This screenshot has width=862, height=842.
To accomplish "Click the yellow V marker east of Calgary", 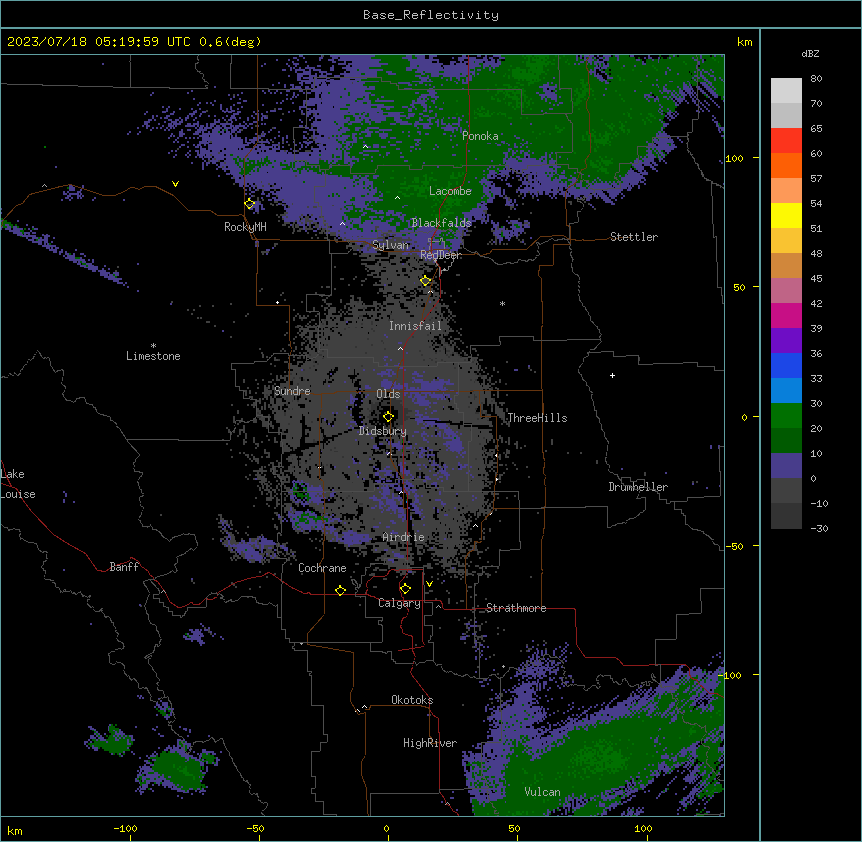I will (x=429, y=584).
